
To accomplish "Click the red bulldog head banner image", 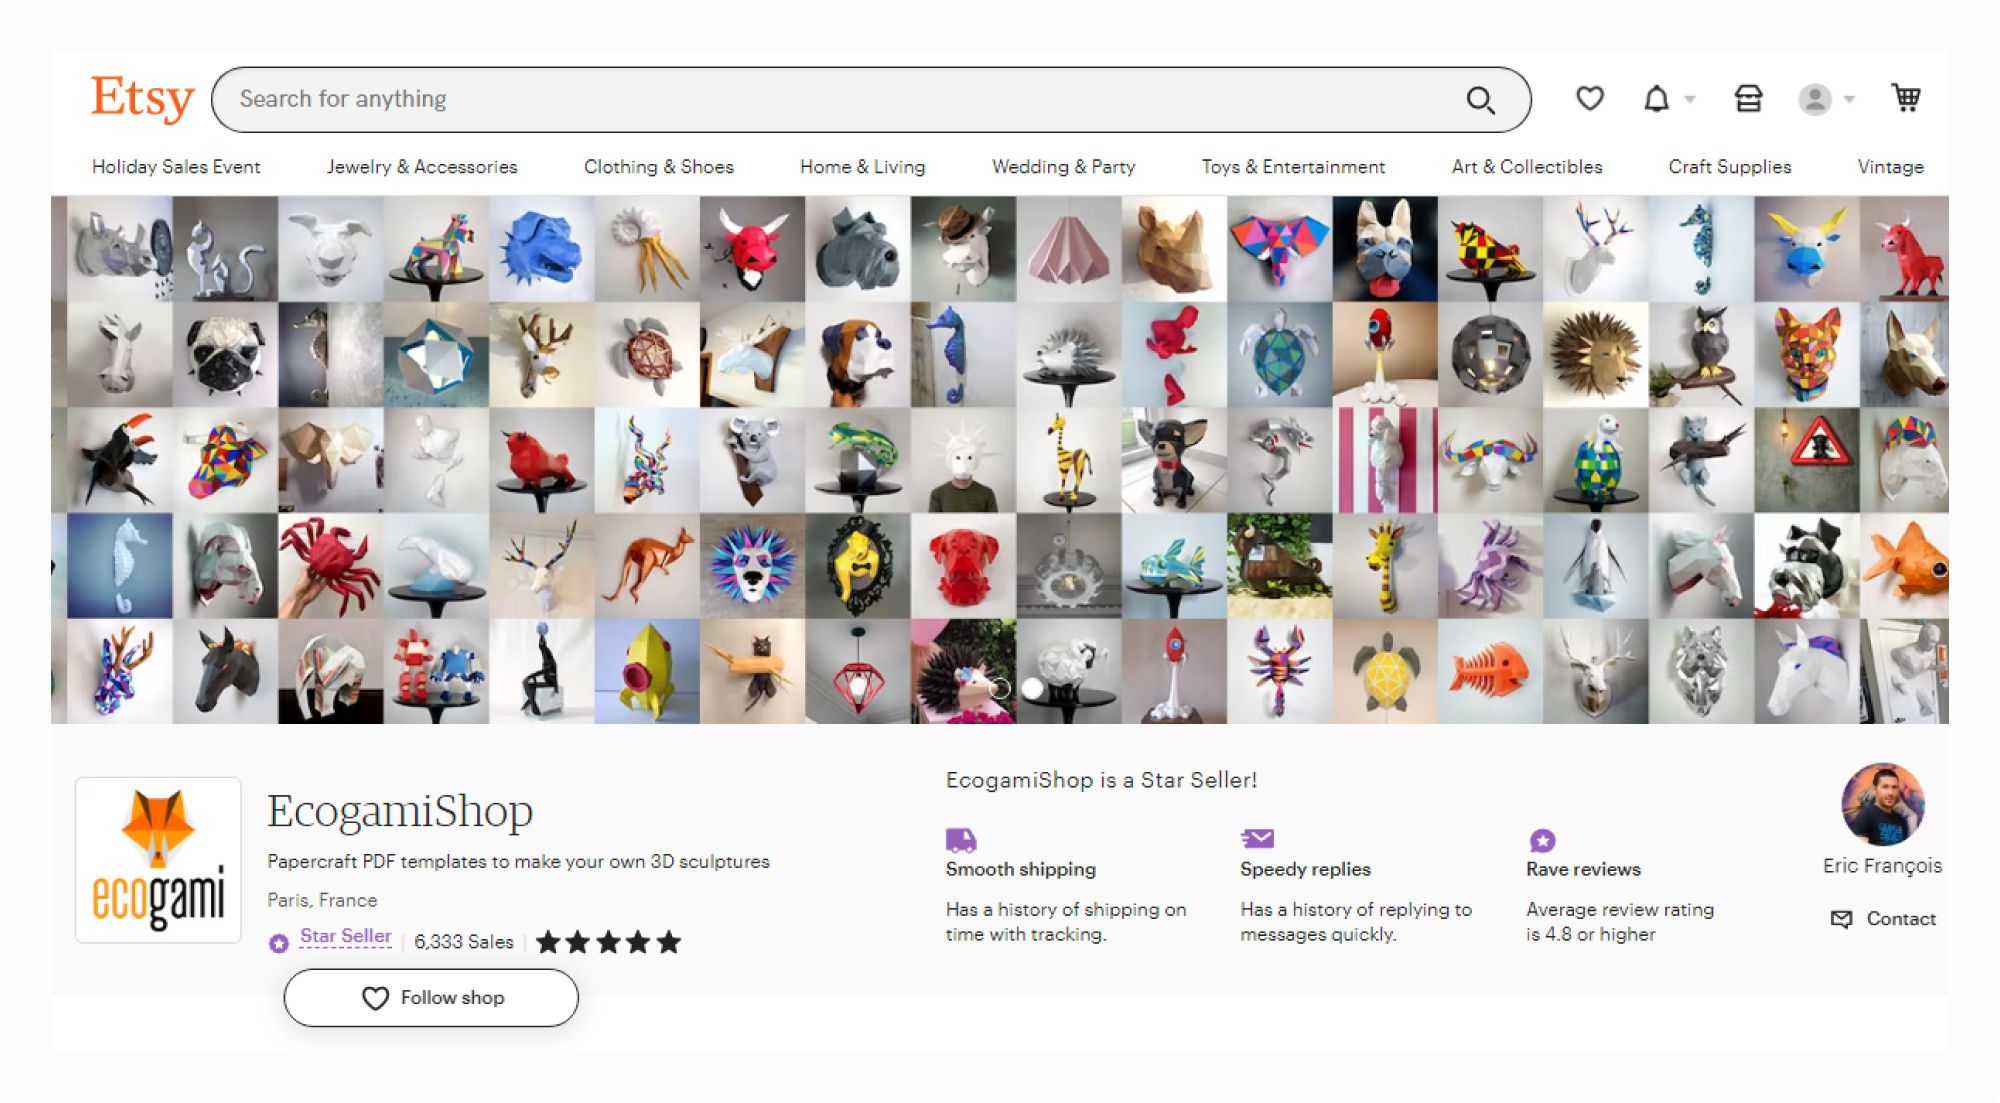I will [963, 566].
